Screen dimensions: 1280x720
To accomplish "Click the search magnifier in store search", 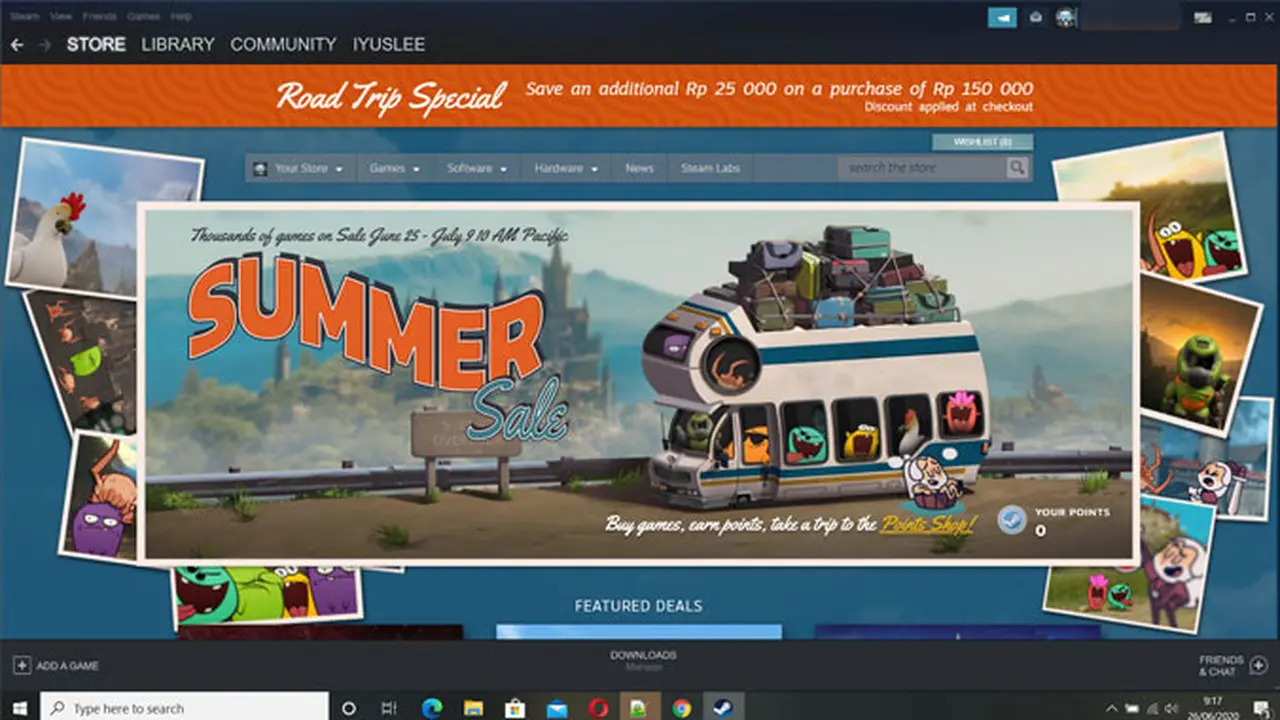I will click(1017, 168).
